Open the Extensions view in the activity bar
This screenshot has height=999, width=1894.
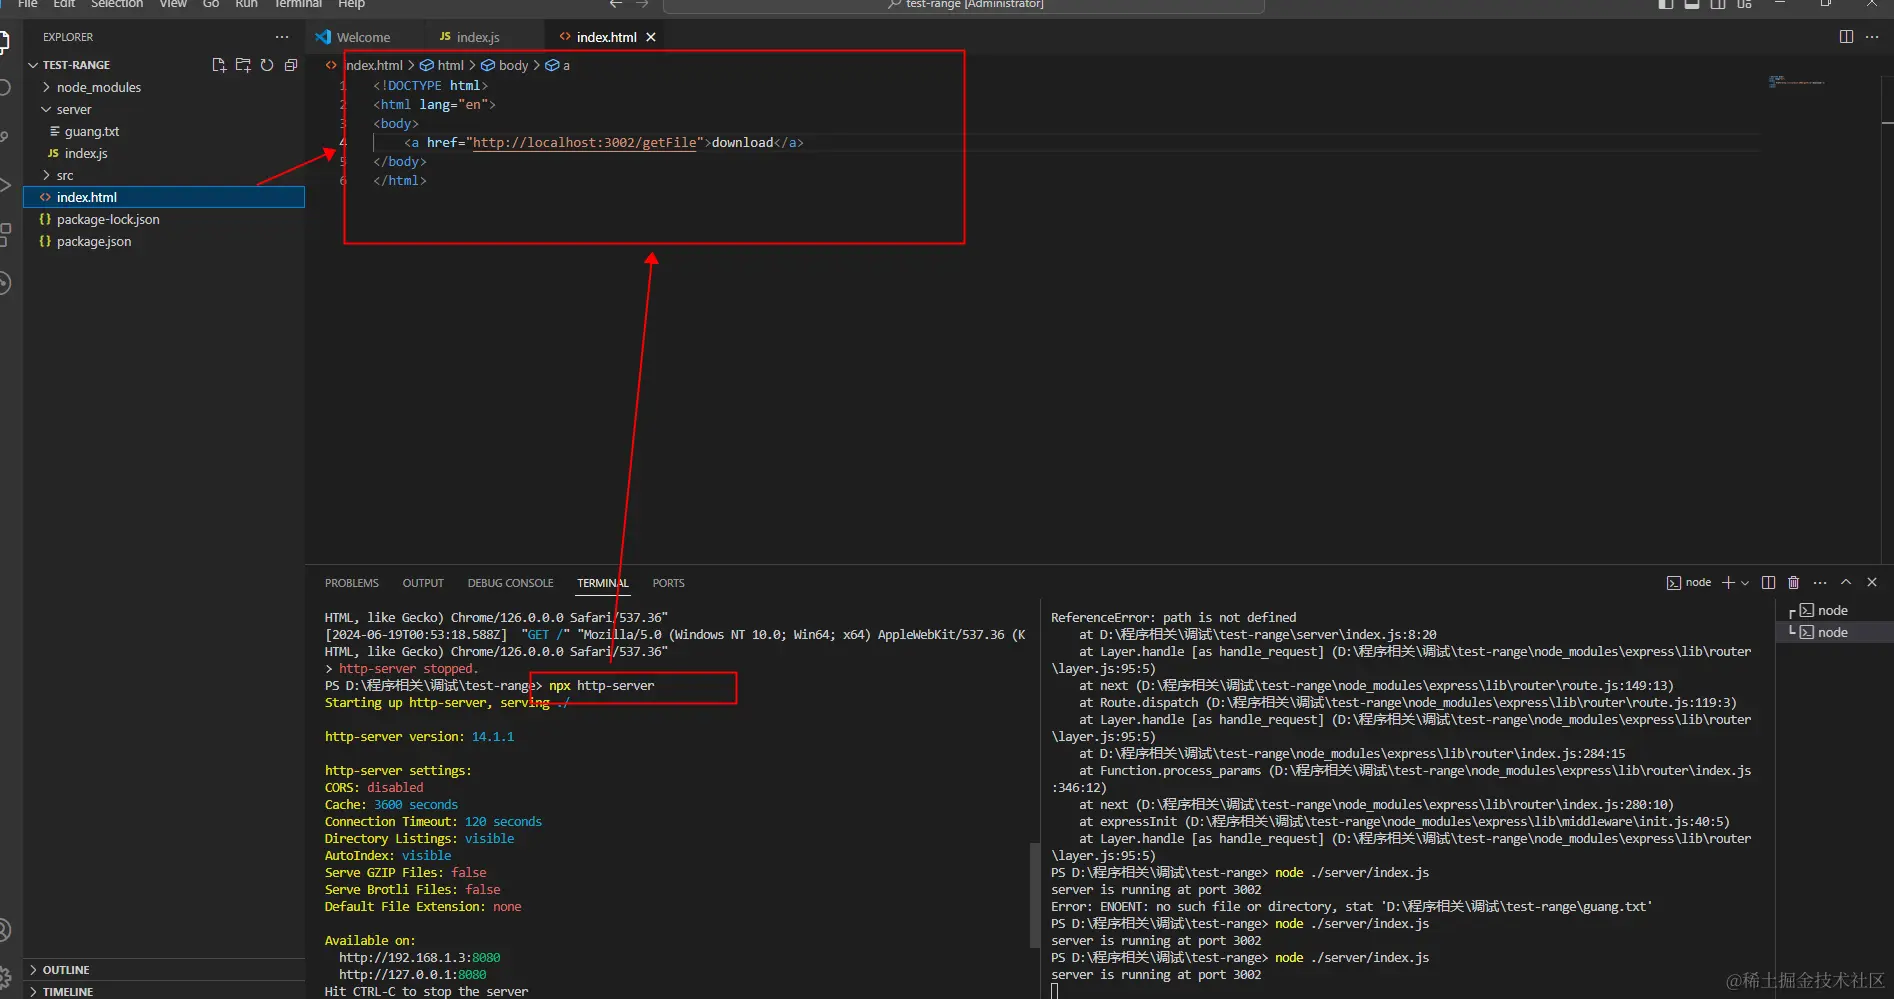tap(5, 235)
